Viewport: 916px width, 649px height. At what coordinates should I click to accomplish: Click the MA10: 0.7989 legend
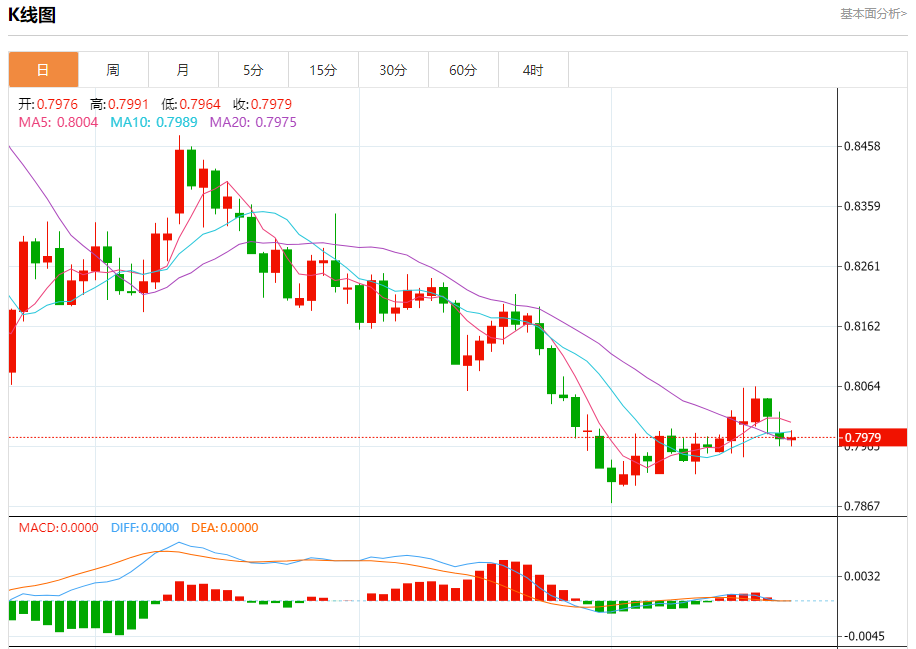point(154,122)
